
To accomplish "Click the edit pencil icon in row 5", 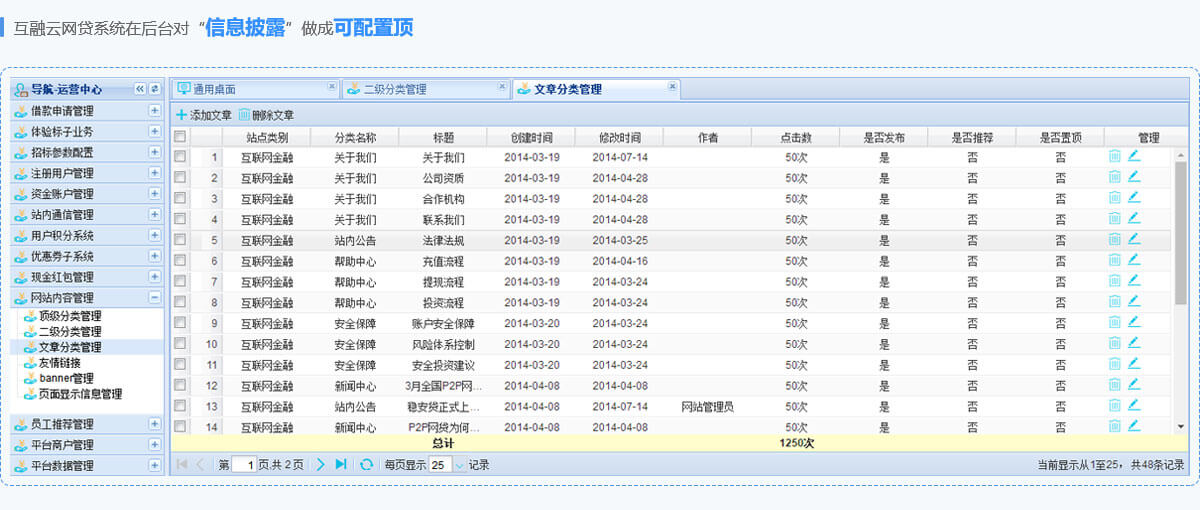I will (x=1134, y=239).
